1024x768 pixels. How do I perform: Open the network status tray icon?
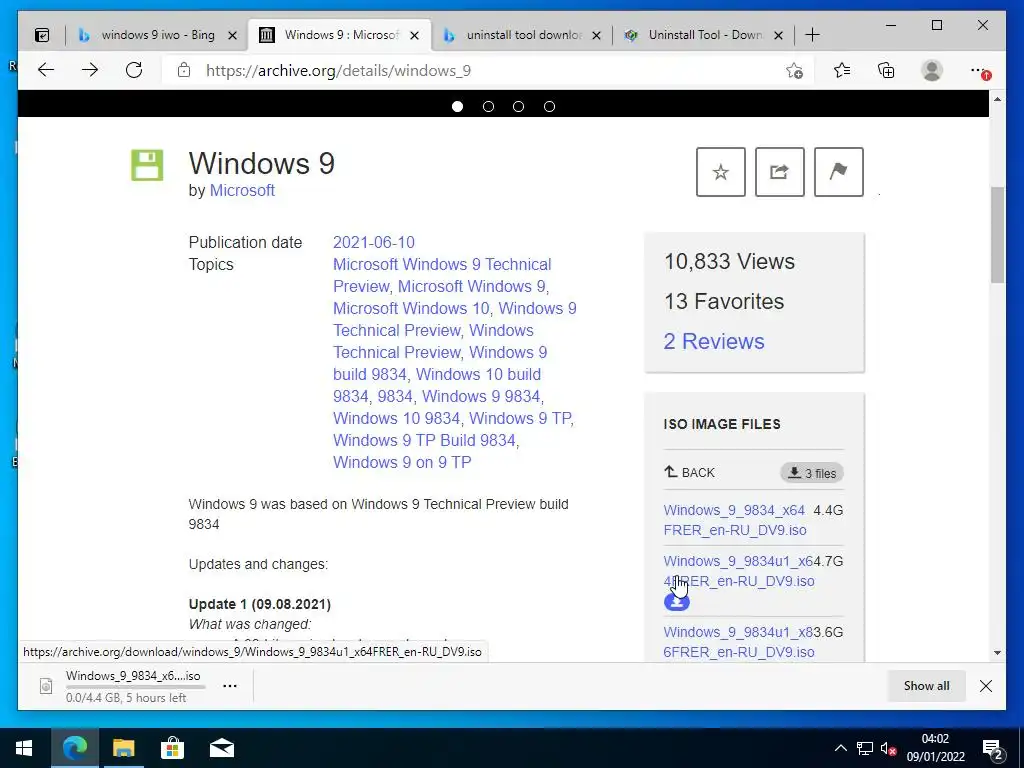[865, 748]
